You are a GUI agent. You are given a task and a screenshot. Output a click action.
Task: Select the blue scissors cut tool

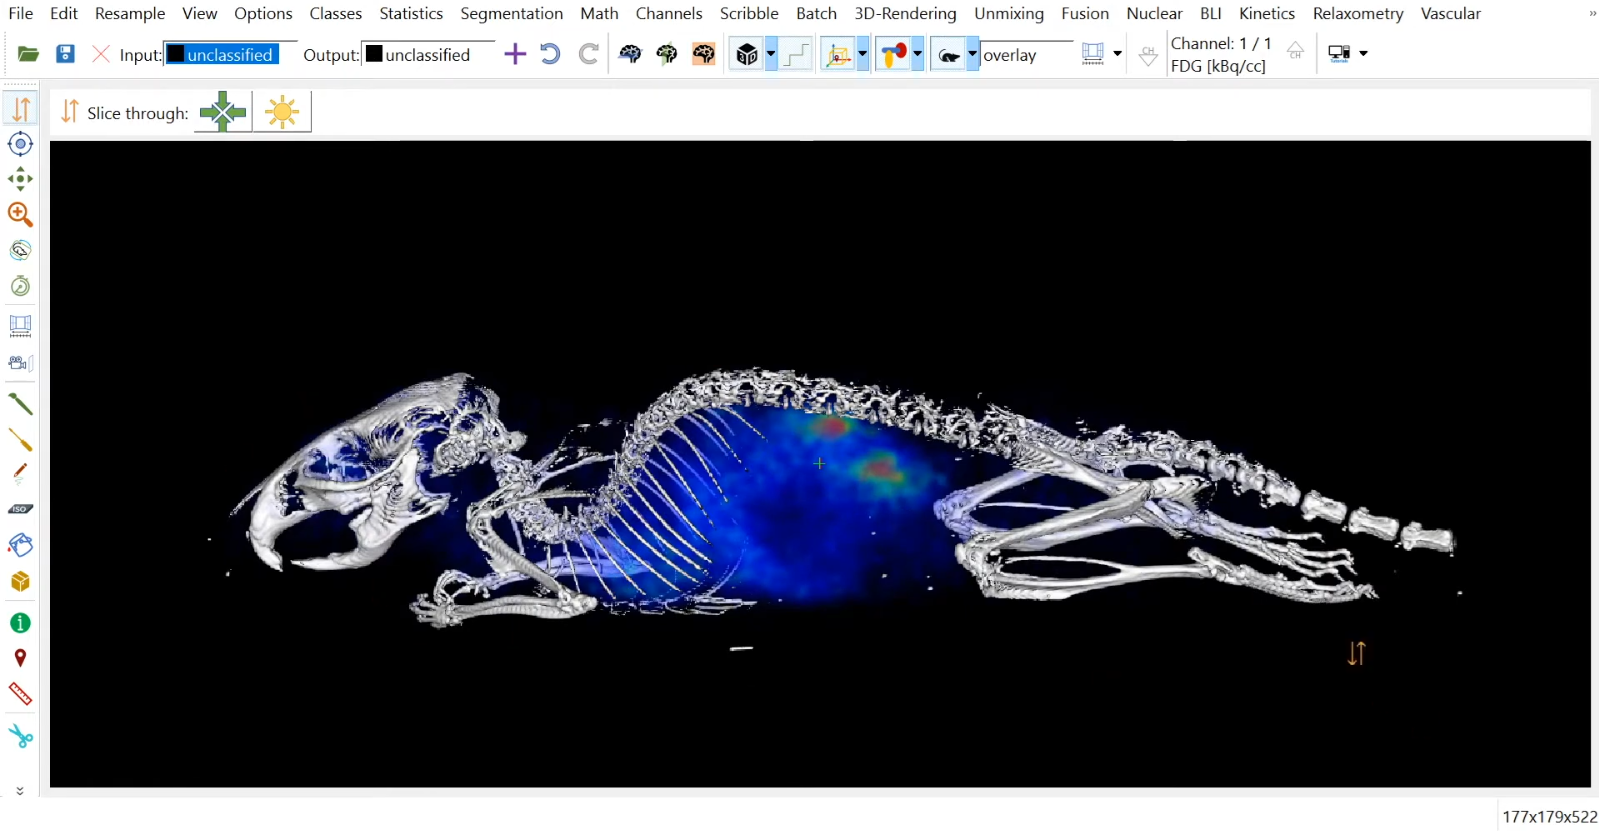[x=20, y=737]
